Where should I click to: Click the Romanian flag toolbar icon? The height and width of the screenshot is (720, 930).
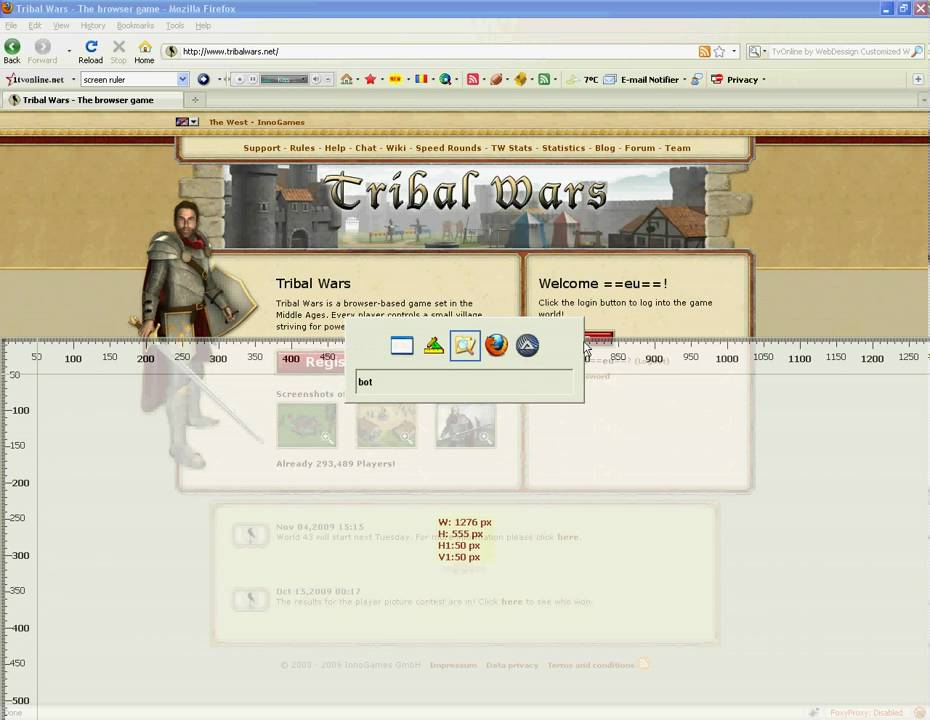(x=421, y=79)
